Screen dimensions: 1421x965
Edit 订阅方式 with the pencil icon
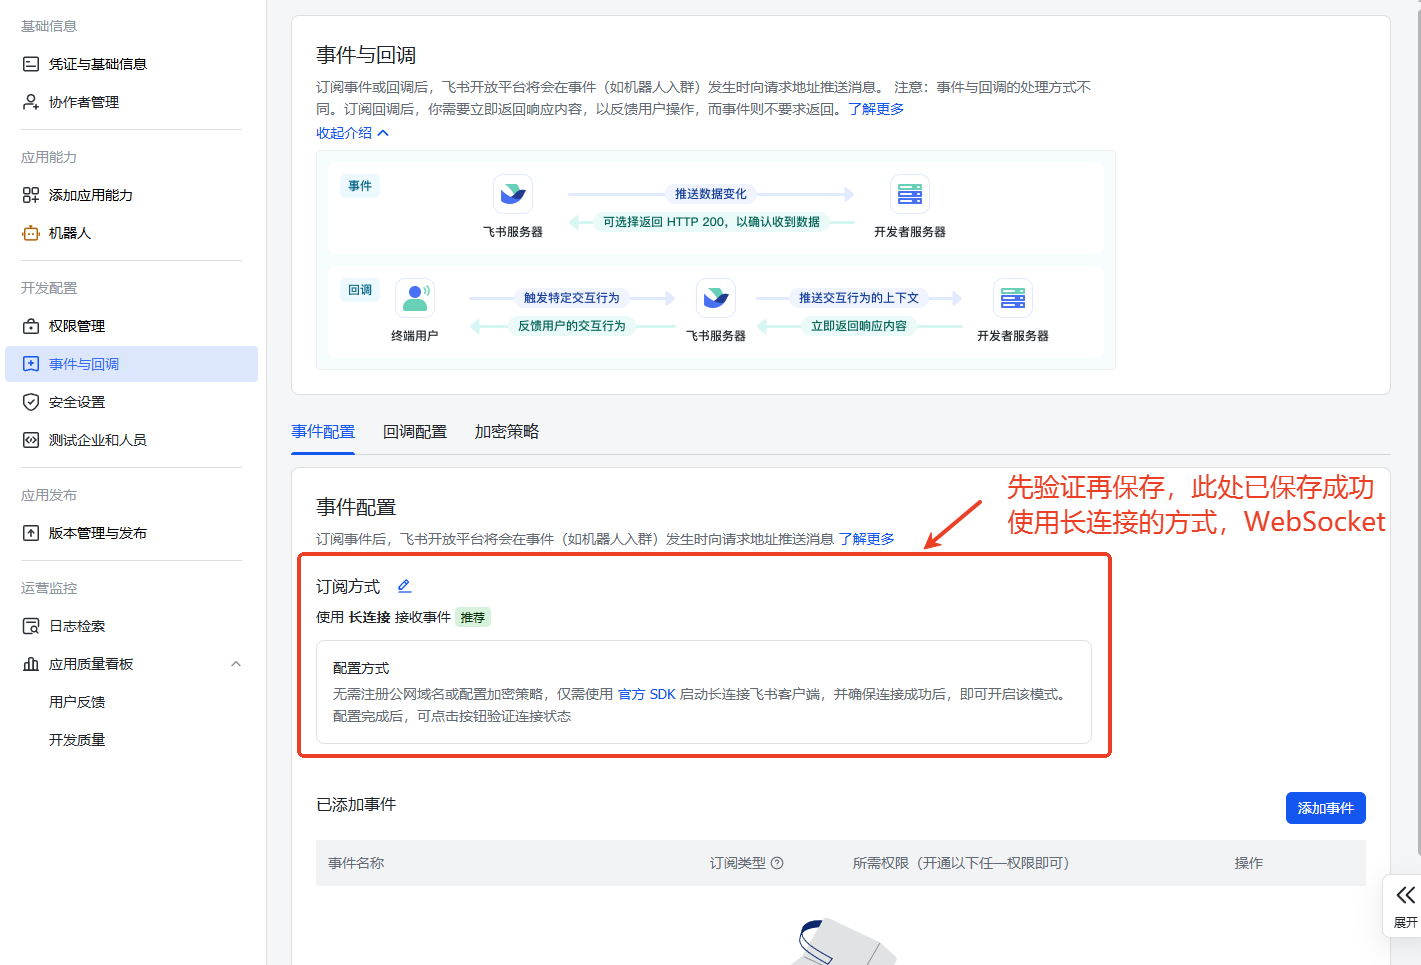404,586
